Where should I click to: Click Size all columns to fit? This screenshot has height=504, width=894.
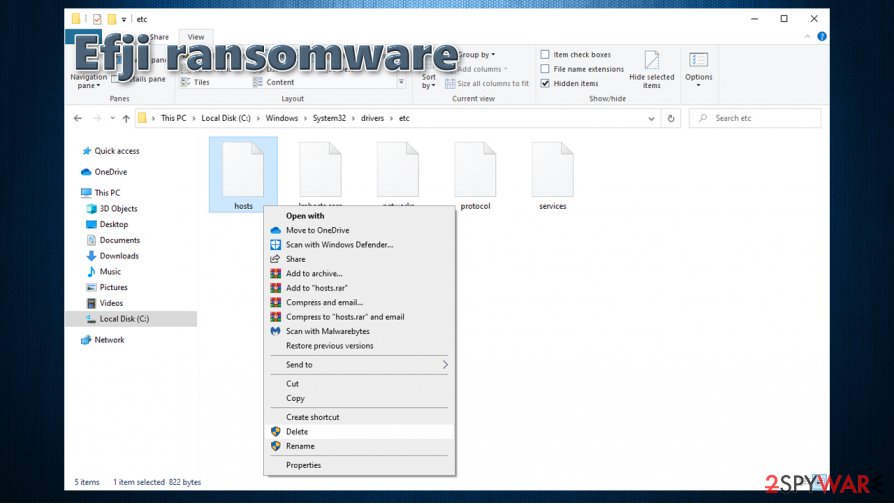click(x=487, y=83)
